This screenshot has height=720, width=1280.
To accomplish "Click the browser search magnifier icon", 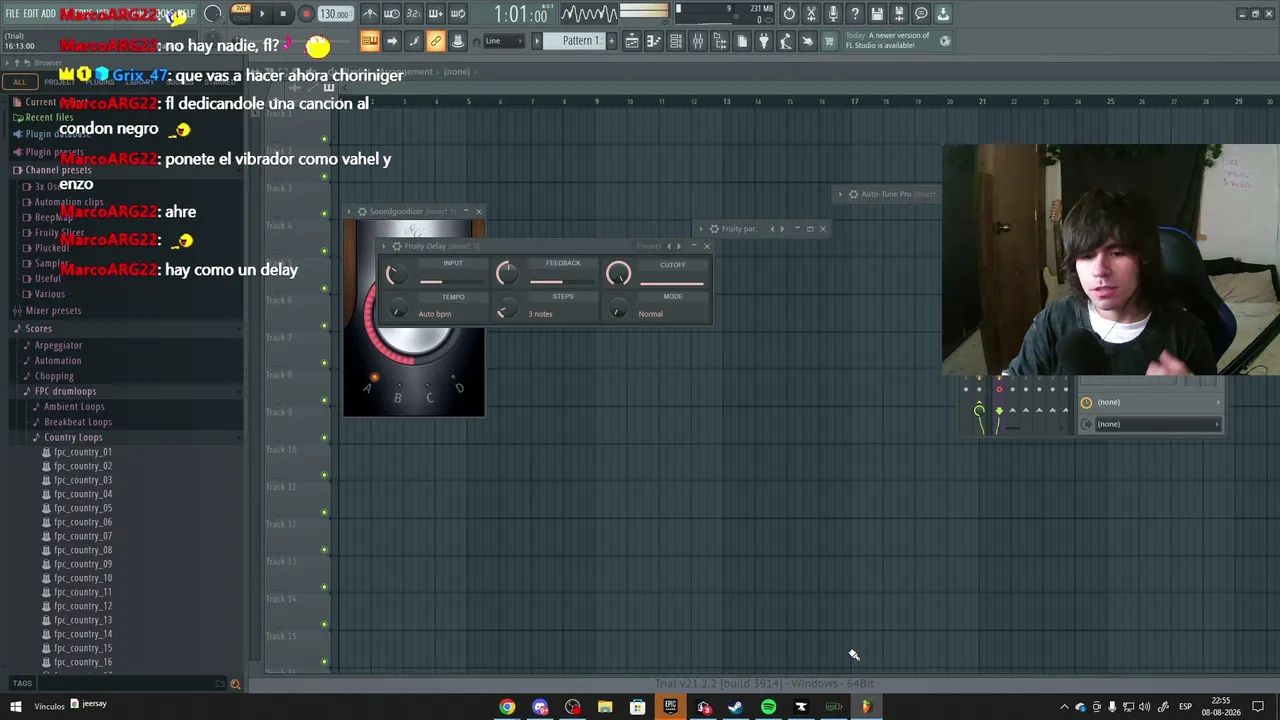I will click(235, 684).
